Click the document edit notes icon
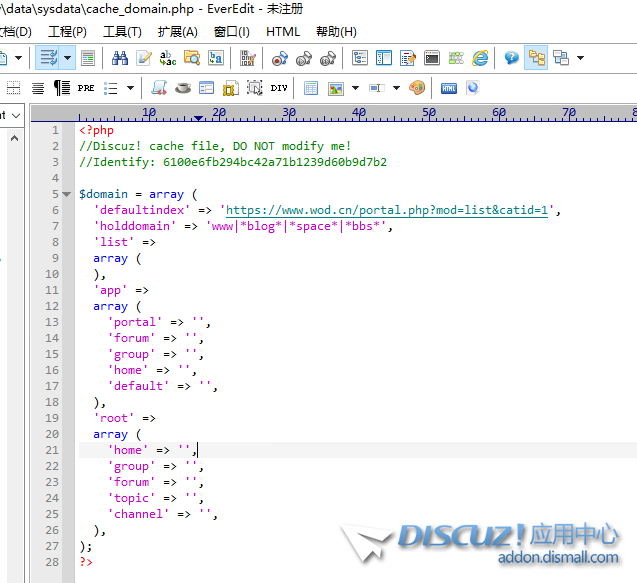 click(407, 58)
